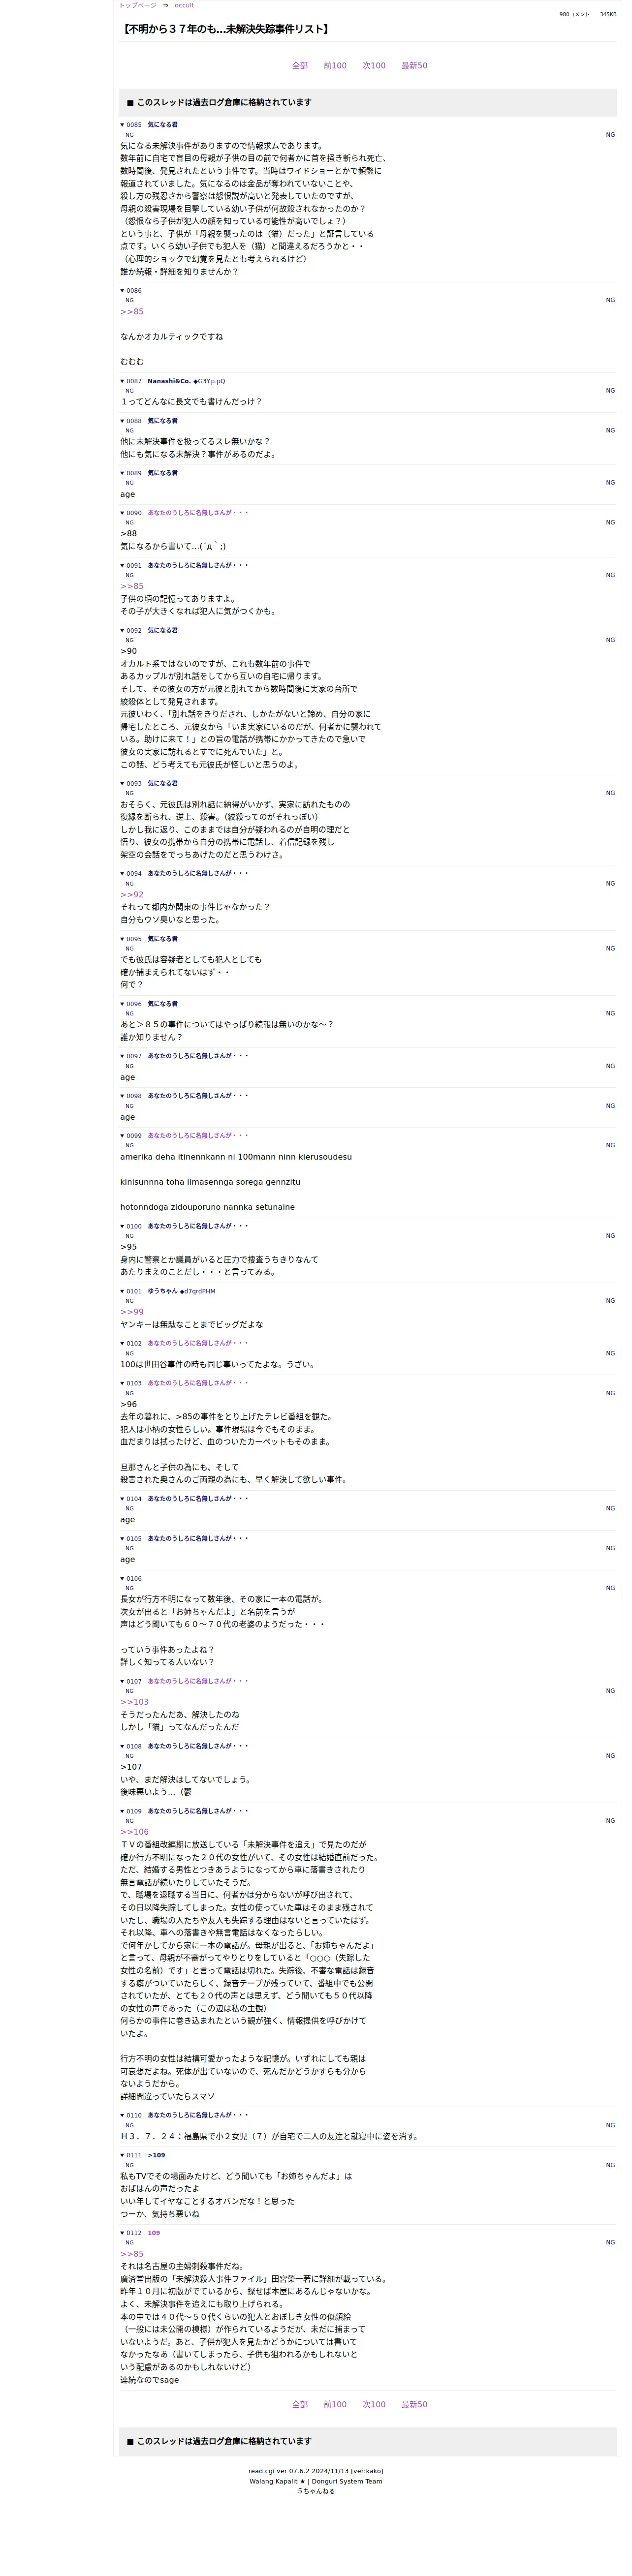Select 最新50 in the navigation below post 0112

click(x=414, y=2404)
